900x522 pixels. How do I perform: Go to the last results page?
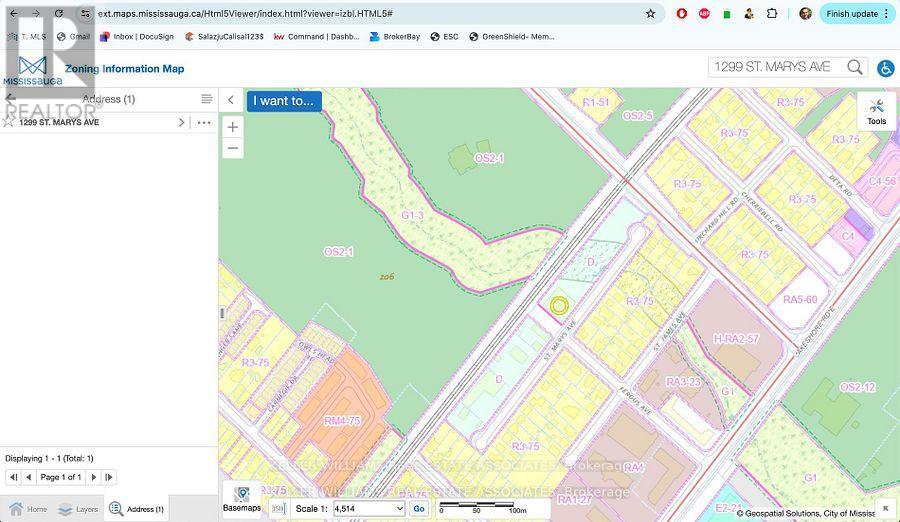(109, 477)
